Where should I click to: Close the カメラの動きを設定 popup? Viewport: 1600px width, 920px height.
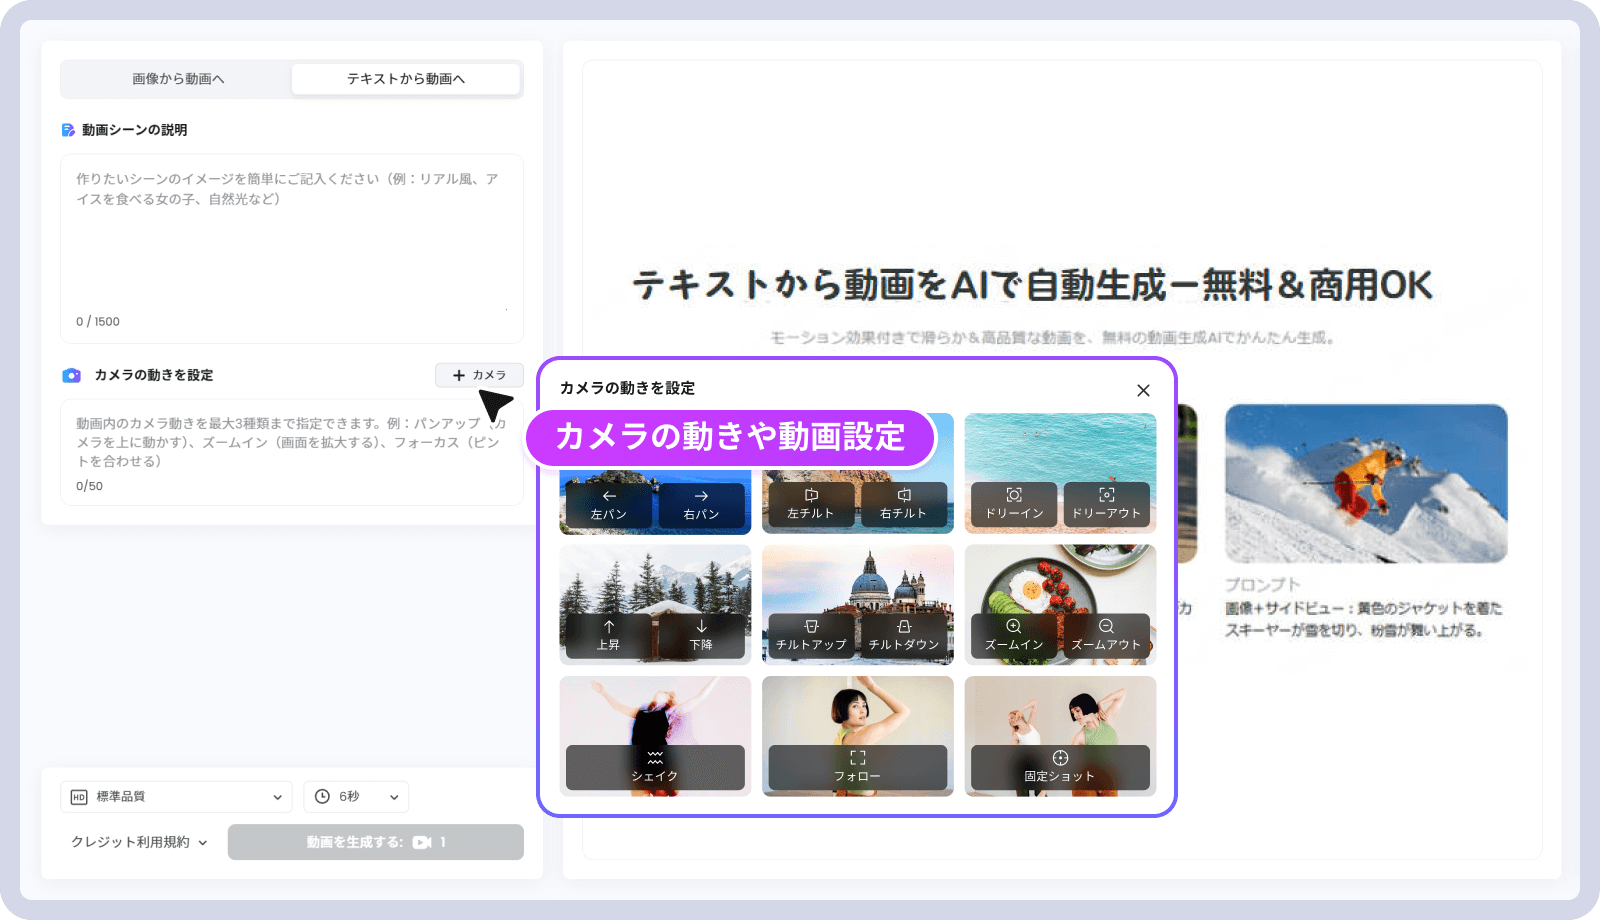pyautogui.click(x=1143, y=390)
